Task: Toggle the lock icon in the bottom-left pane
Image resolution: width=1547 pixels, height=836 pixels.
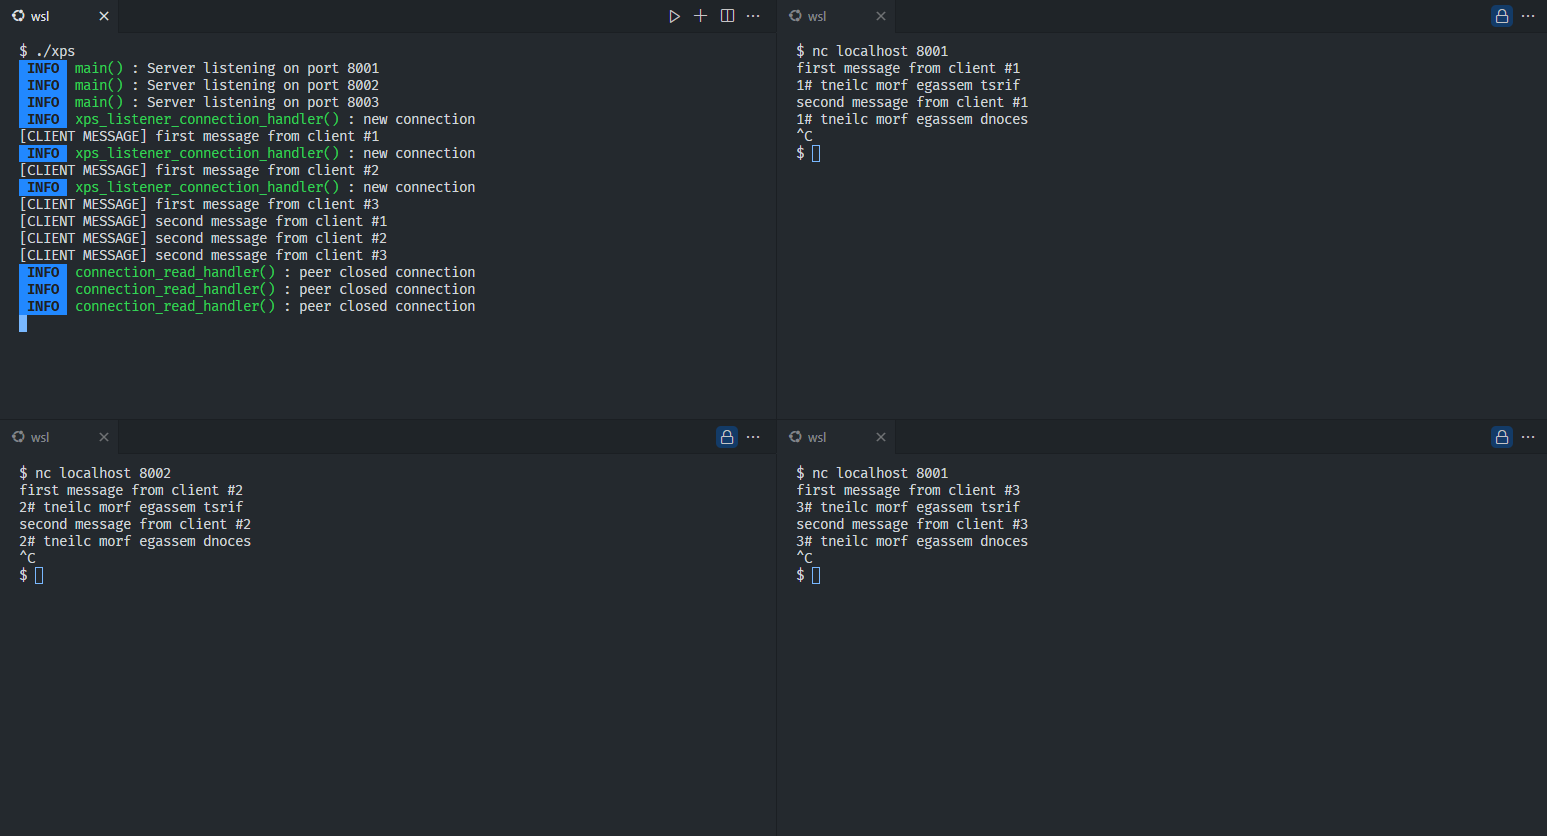Action: (727, 437)
